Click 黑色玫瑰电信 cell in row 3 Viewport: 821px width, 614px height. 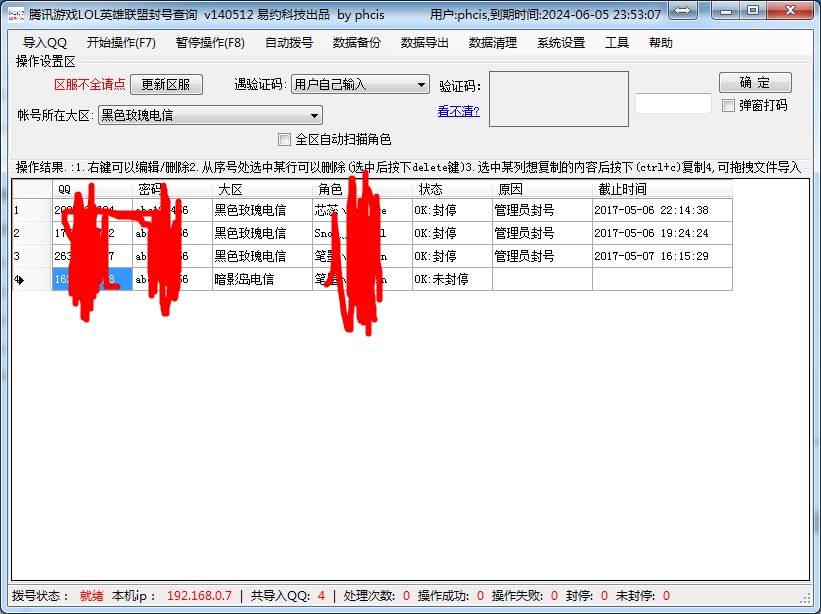(x=262, y=256)
